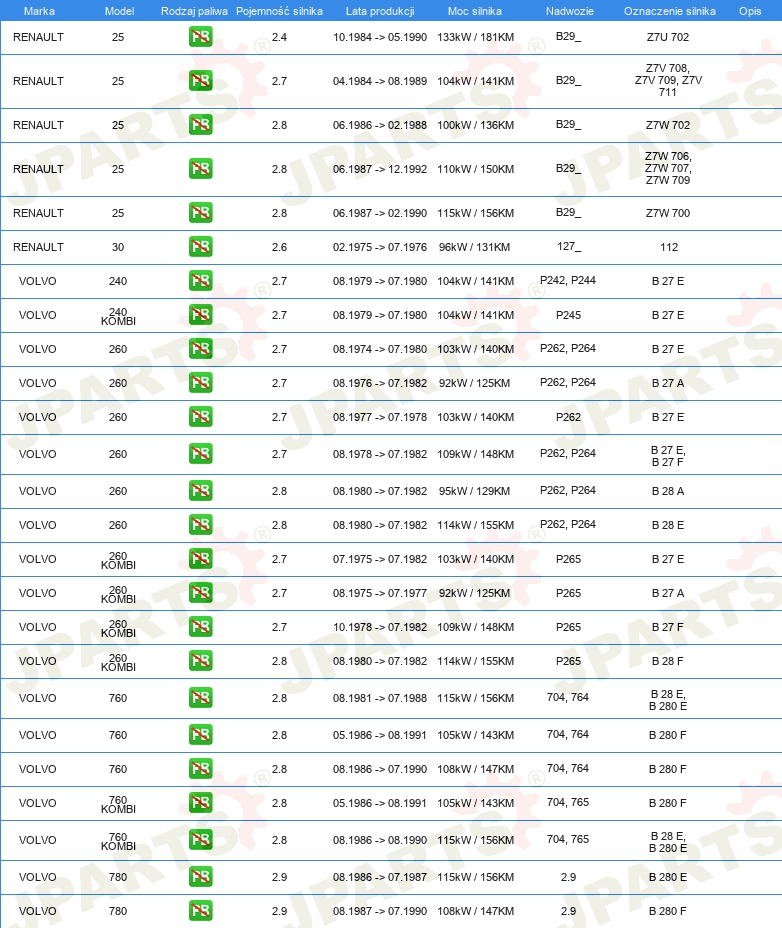The height and width of the screenshot is (928, 782).
Task: Select capacity 2.6 cell
Action: (x=279, y=247)
